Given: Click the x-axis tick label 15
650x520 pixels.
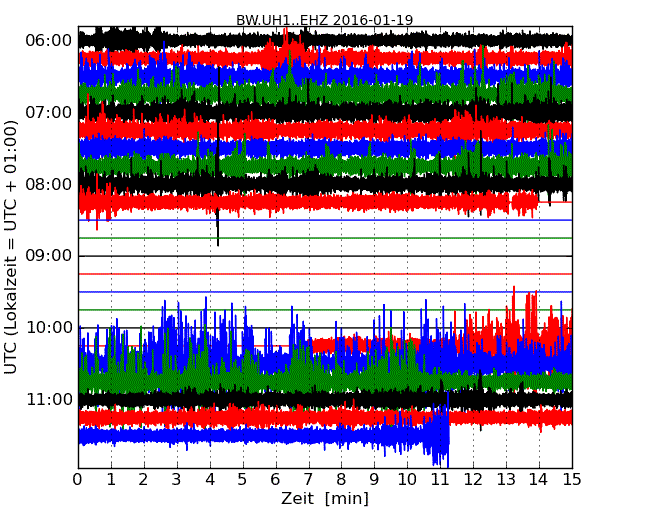Looking at the screenshot, I should click(x=572, y=478).
